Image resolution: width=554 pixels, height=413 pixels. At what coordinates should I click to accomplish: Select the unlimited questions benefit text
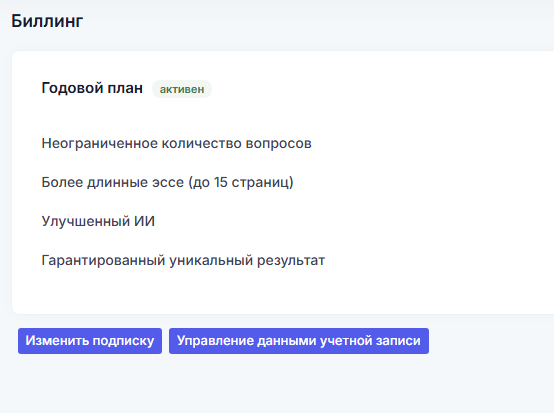click(176, 143)
